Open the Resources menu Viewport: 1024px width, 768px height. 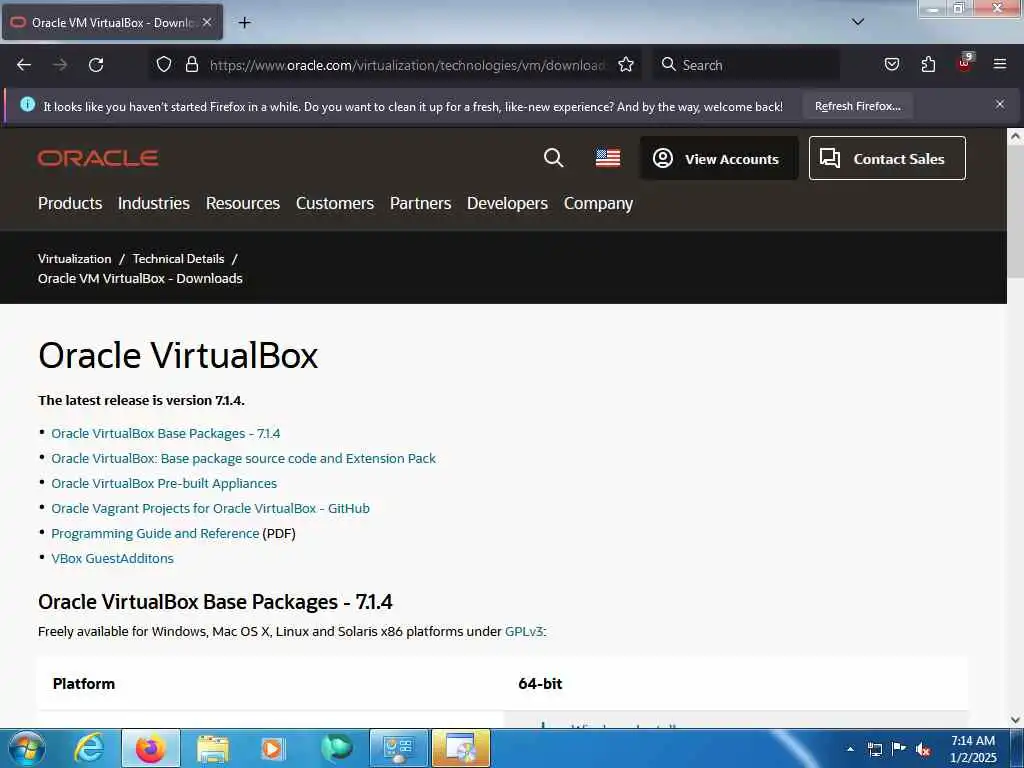click(243, 203)
